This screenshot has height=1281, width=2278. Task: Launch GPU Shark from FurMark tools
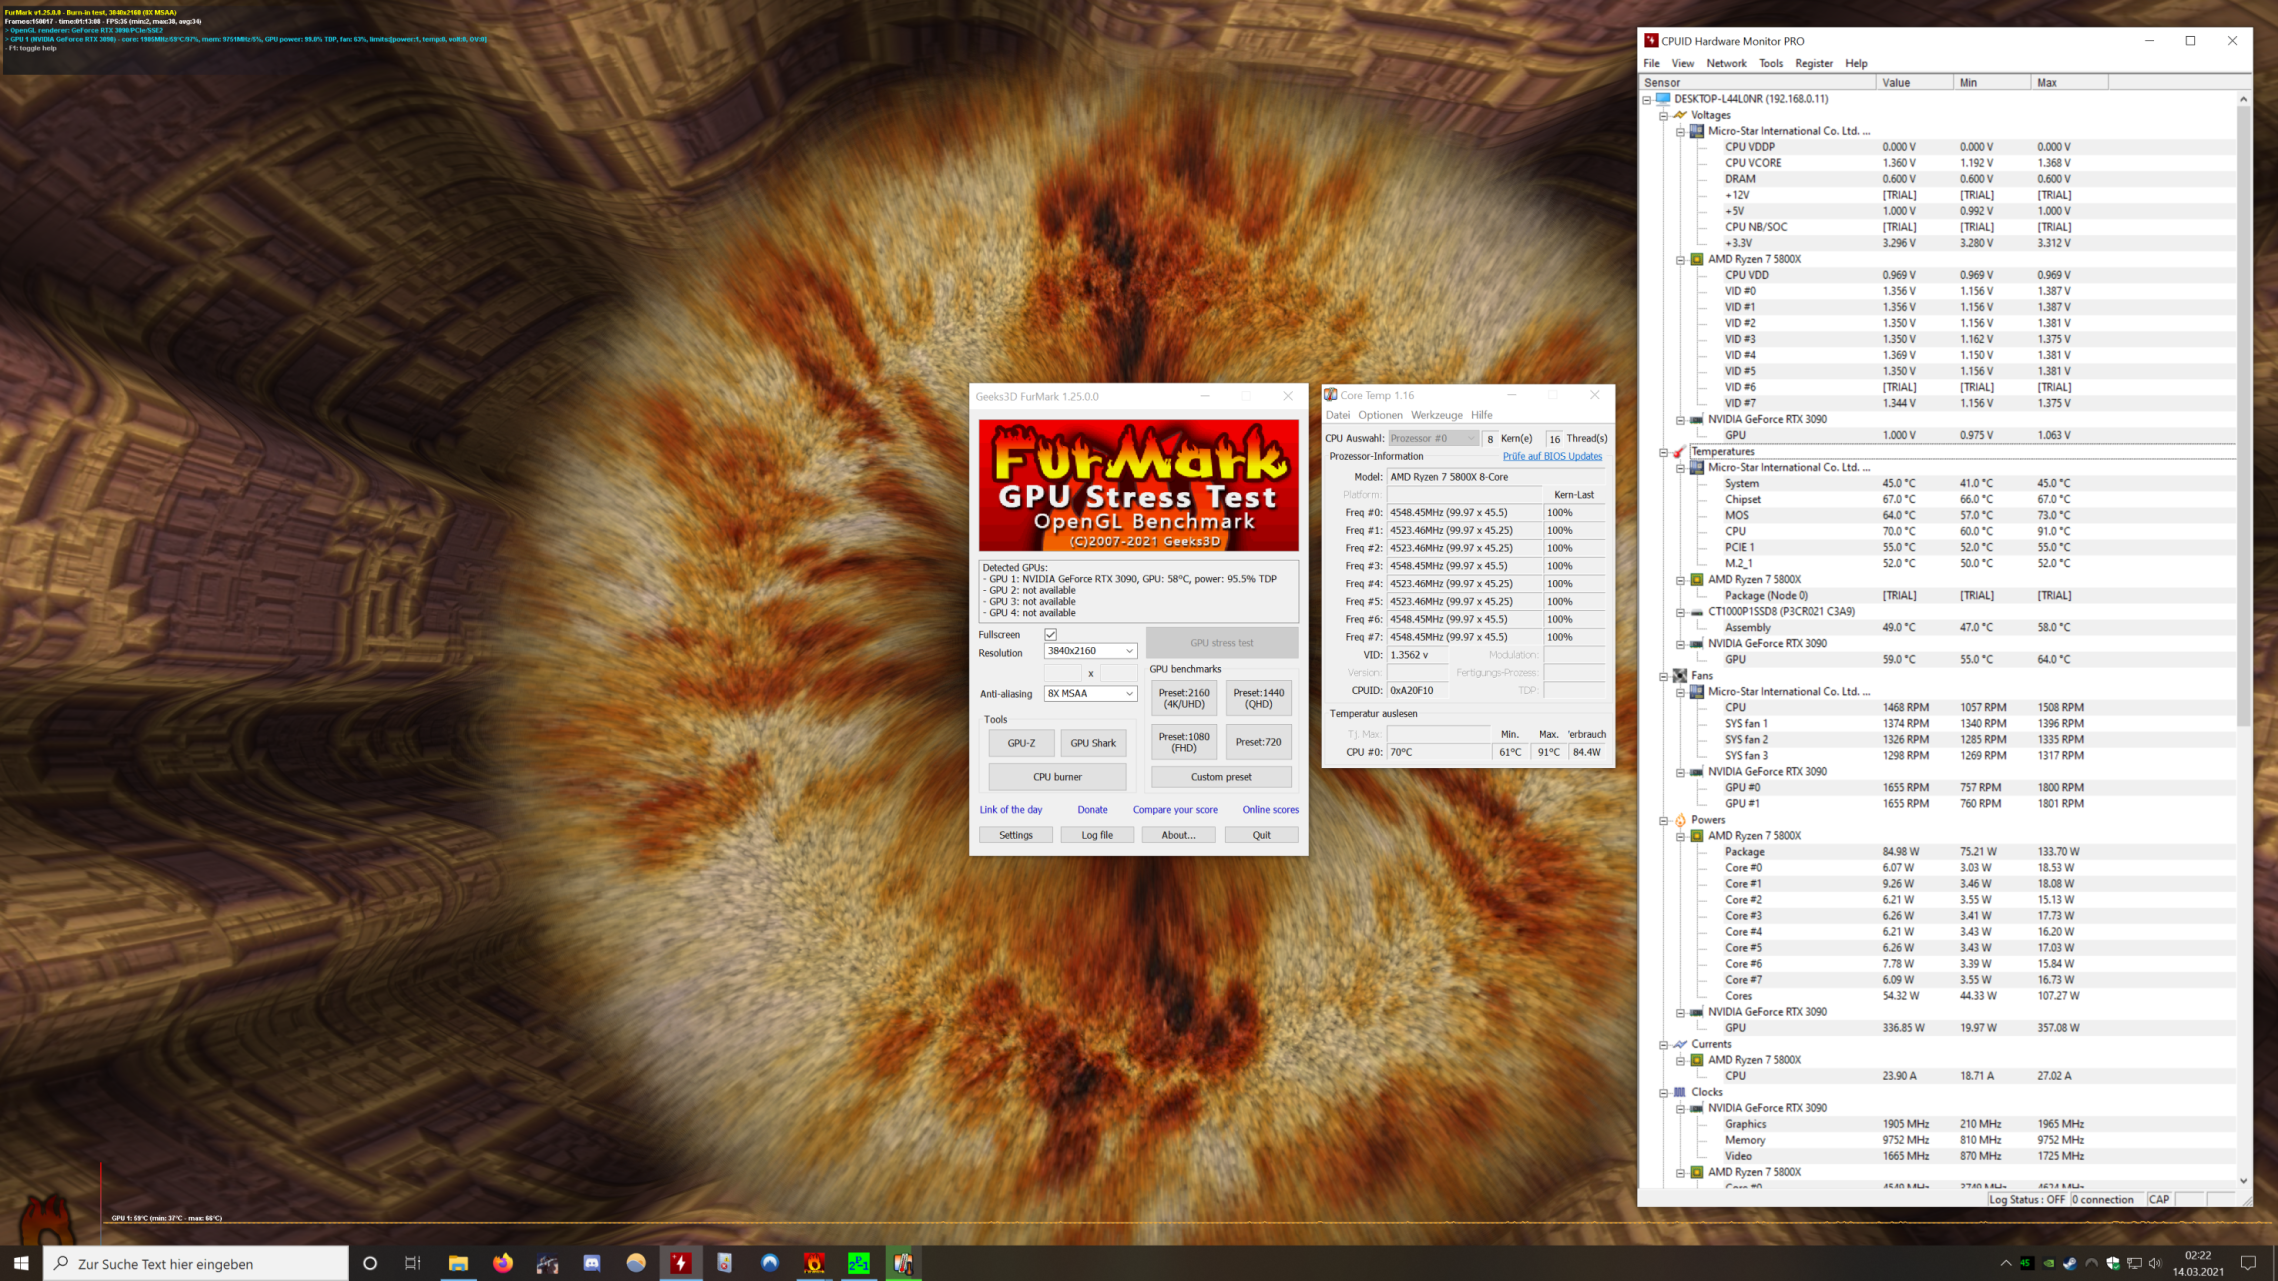(x=1093, y=743)
